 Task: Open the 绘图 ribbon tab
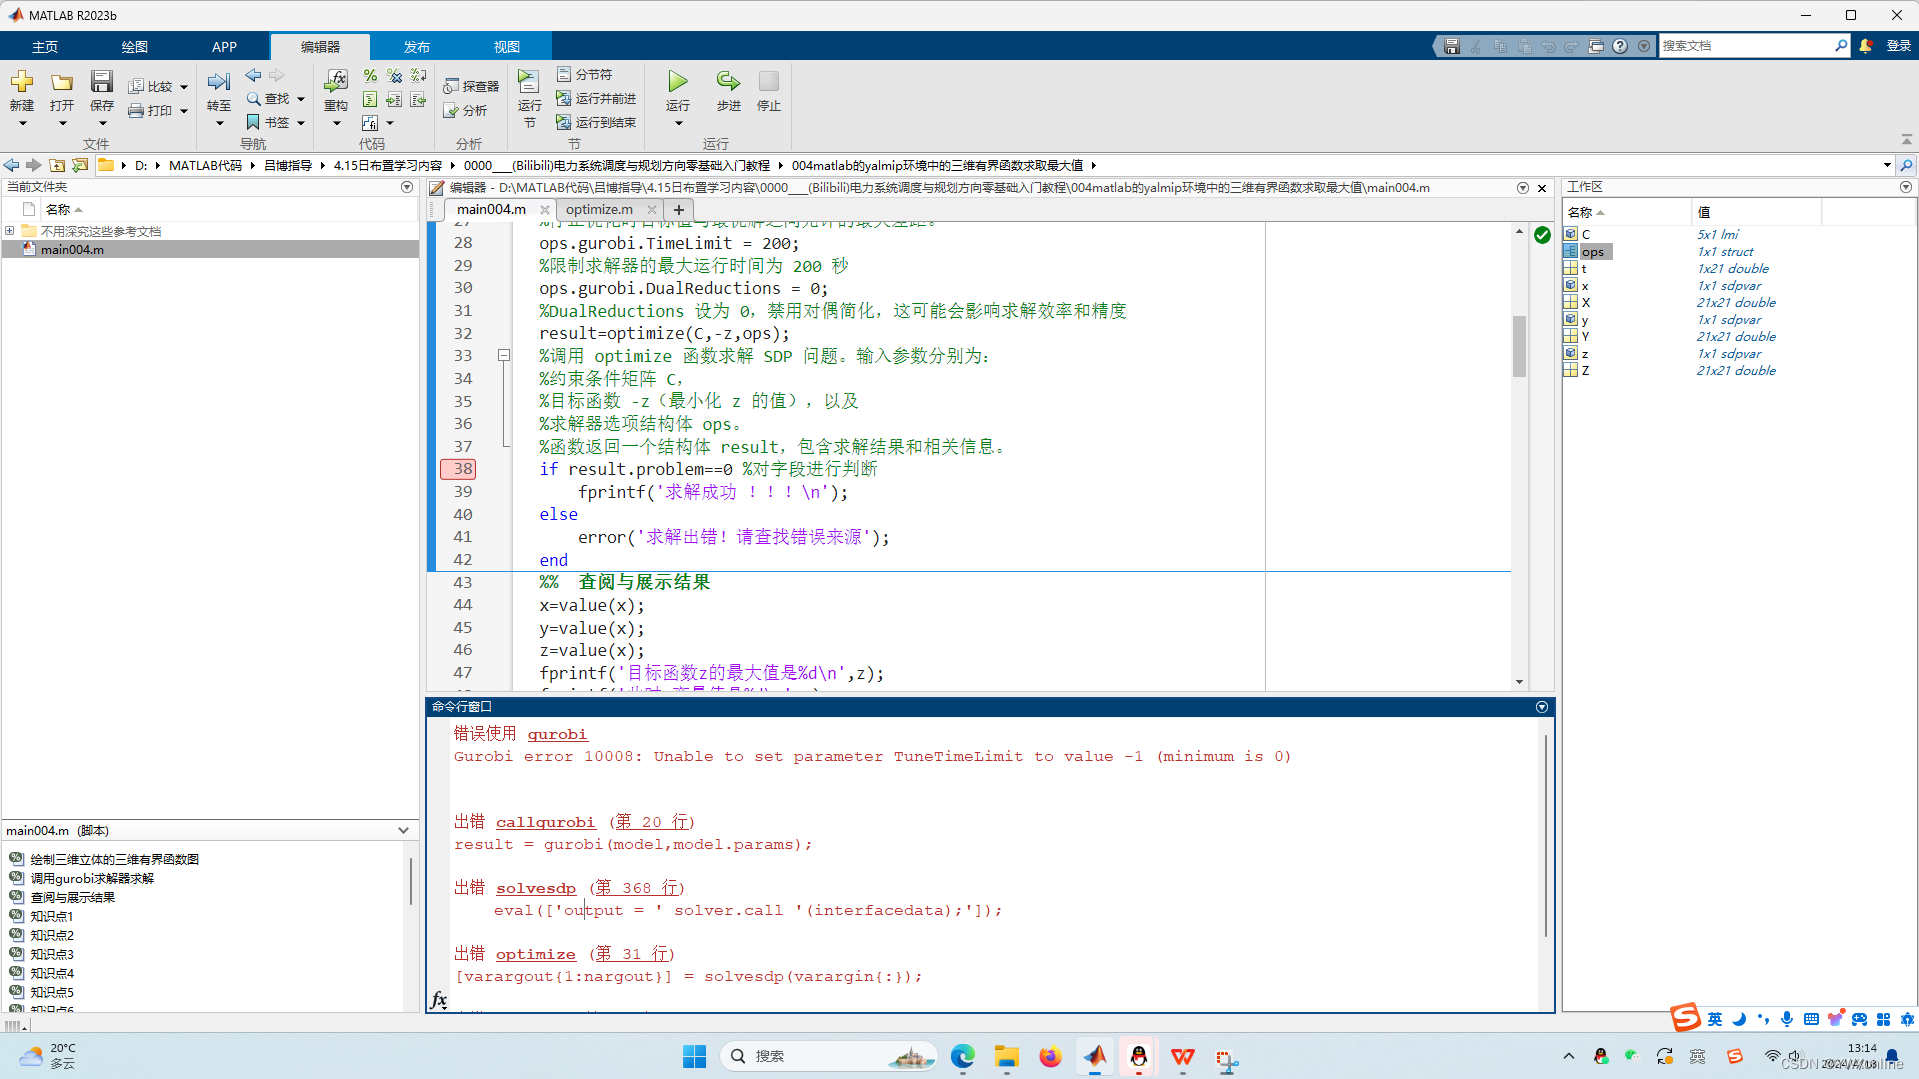[133, 45]
